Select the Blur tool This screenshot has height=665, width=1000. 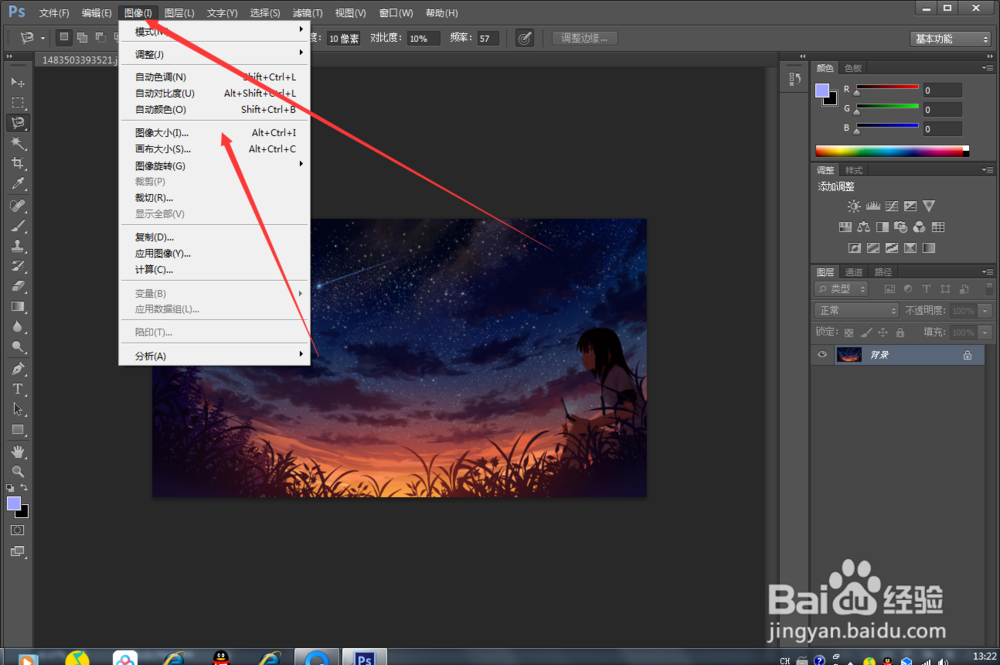(17, 327)
